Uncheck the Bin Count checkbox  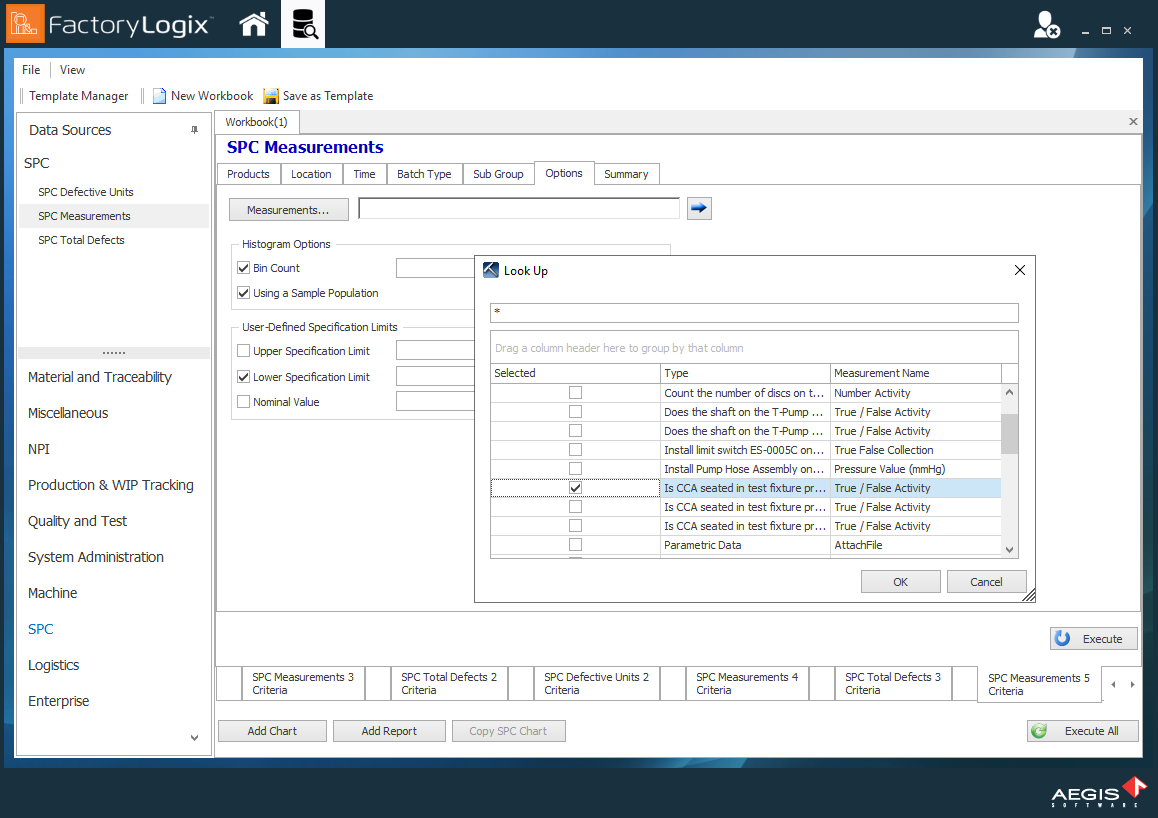[x=243, y=267]
